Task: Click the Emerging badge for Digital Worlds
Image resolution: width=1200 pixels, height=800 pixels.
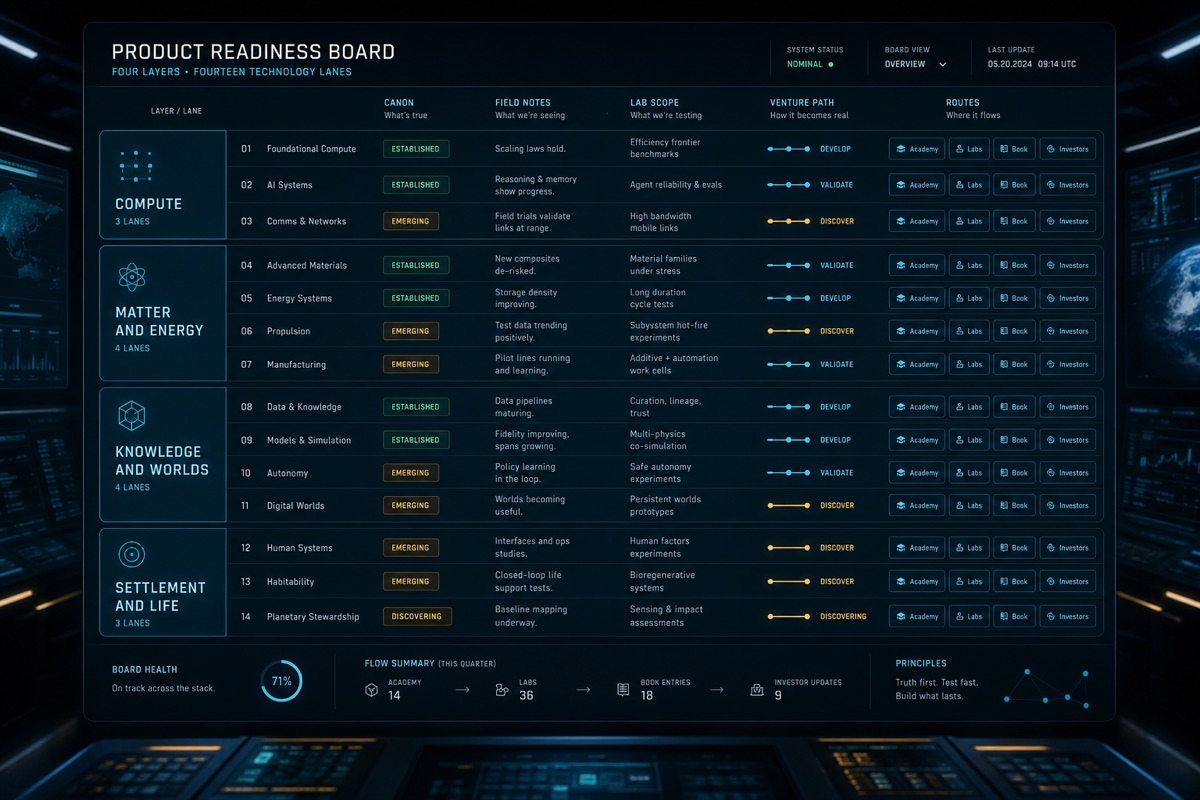Action: point(411,506)
